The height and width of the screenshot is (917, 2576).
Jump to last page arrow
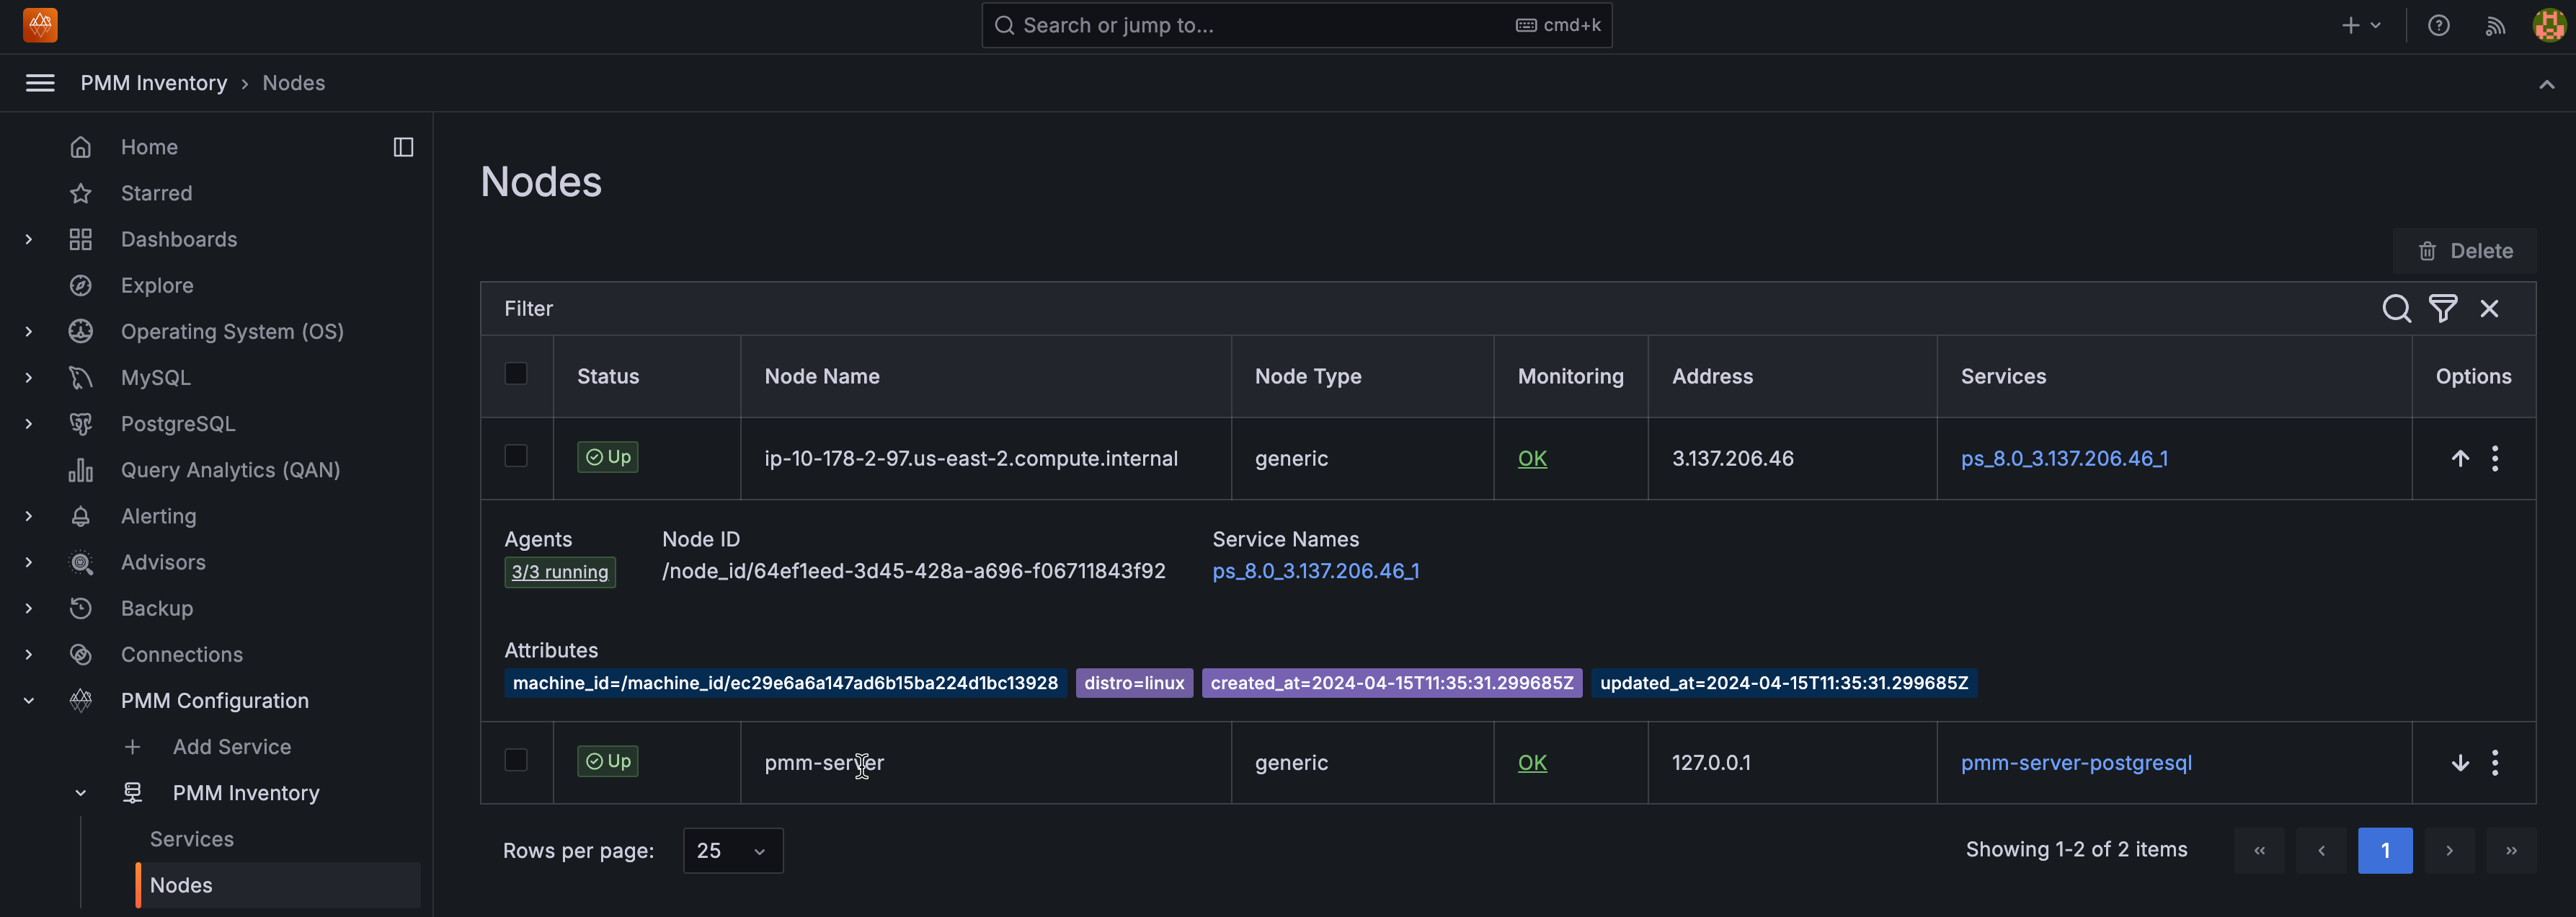pyautogui.click(x=2511, y=850)
